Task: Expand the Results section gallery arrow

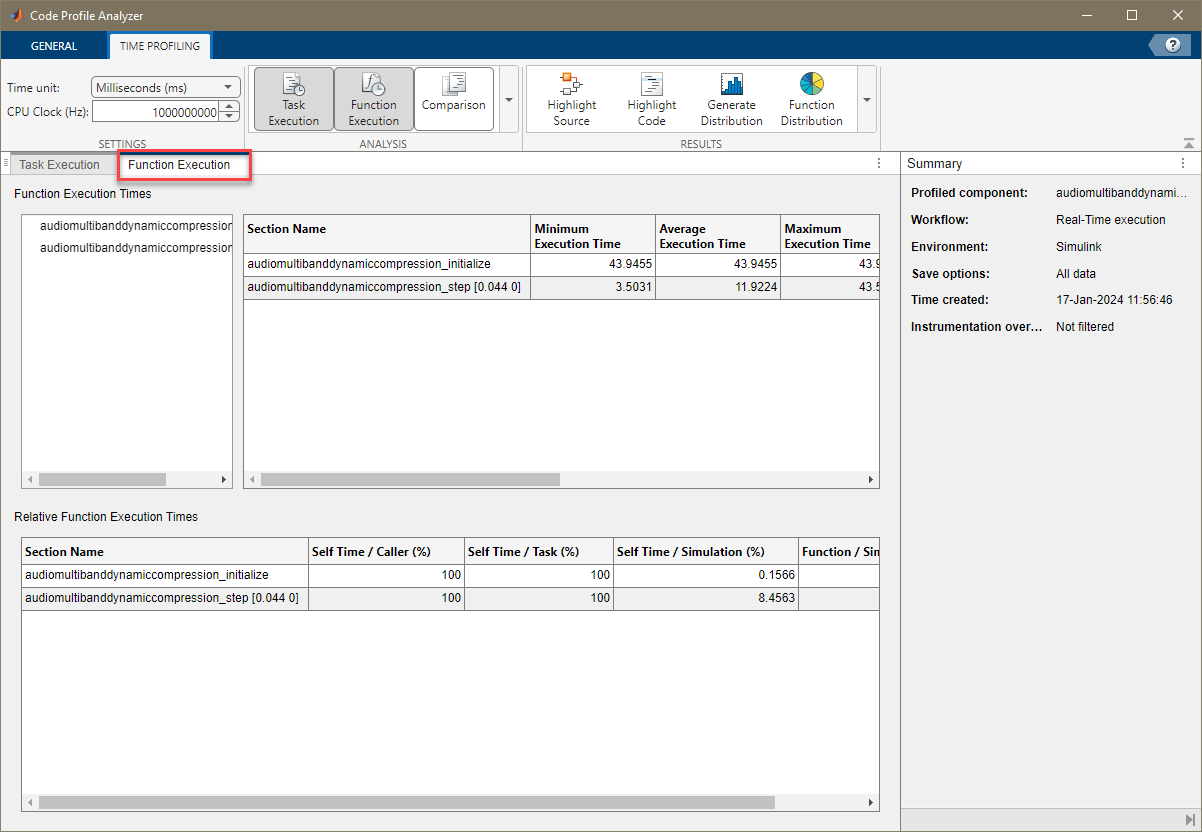Action: [x=866, y=100]
